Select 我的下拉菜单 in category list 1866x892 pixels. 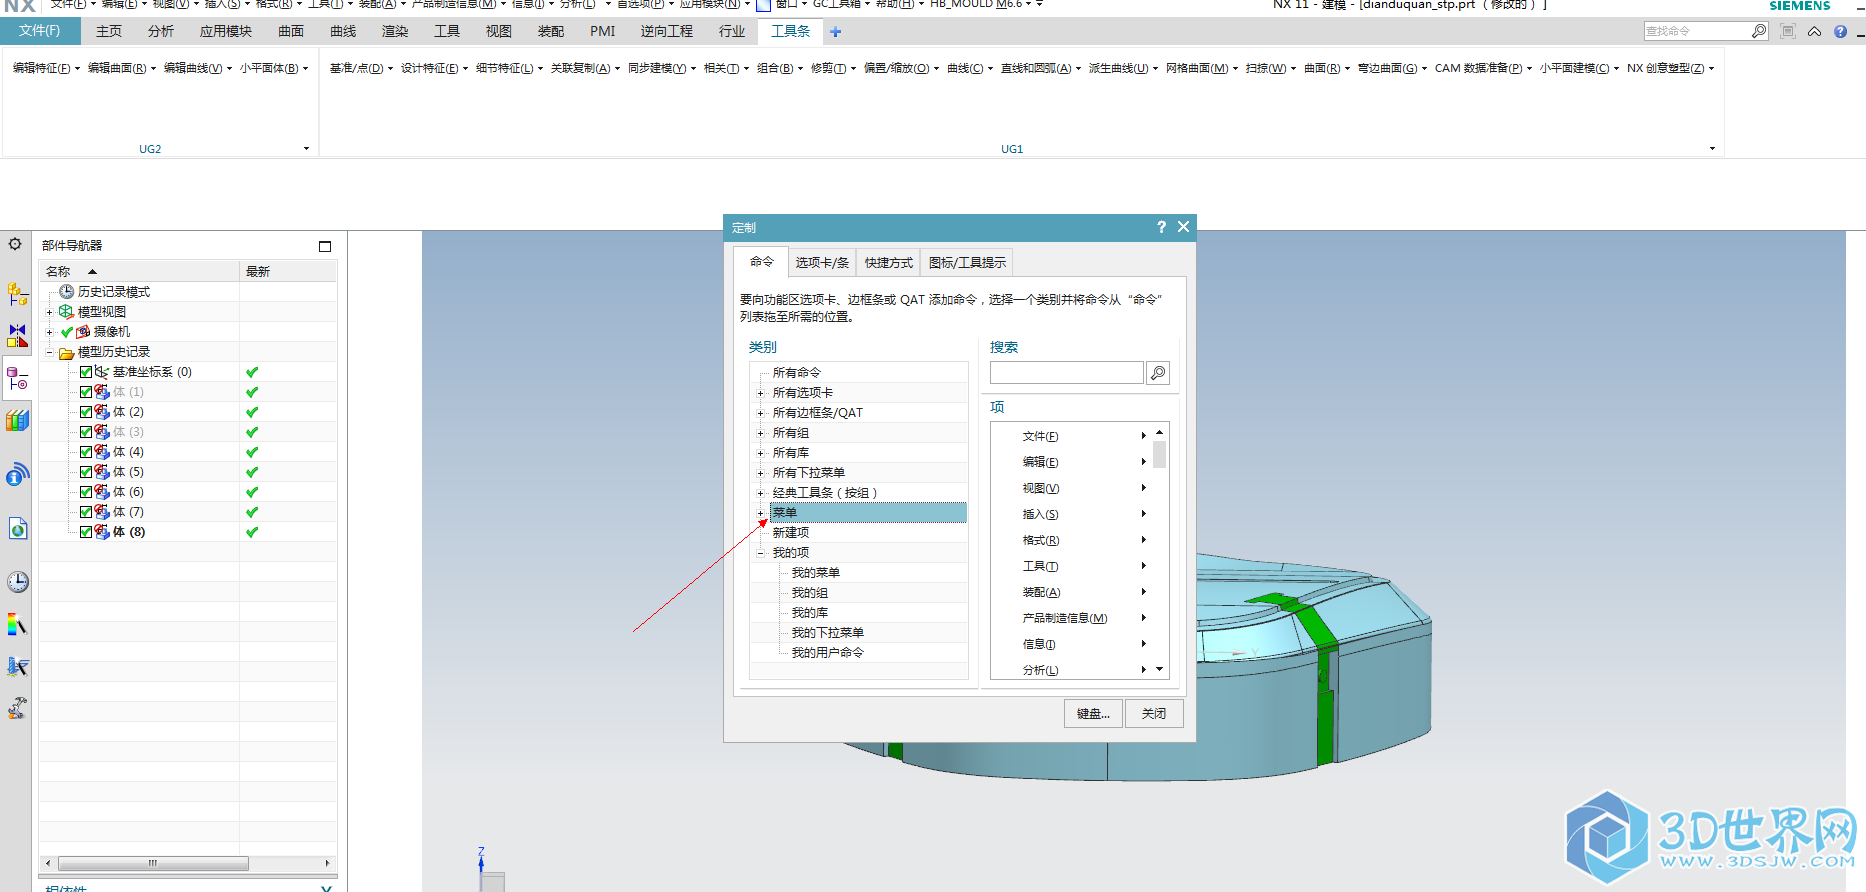828,633
